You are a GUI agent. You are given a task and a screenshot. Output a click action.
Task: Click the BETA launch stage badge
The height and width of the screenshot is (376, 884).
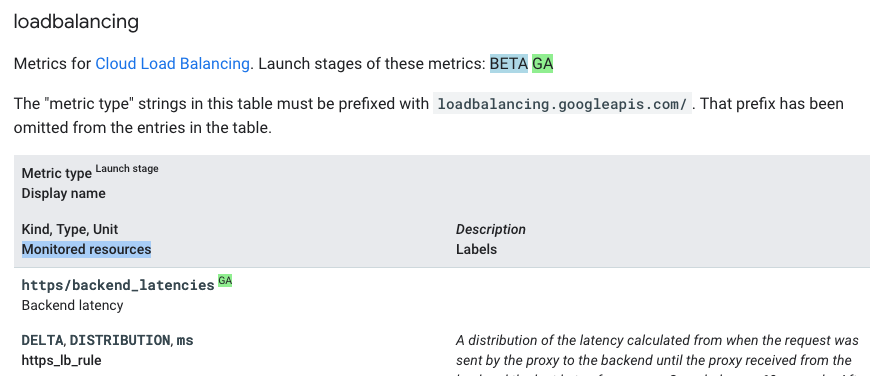pos(509,64)
